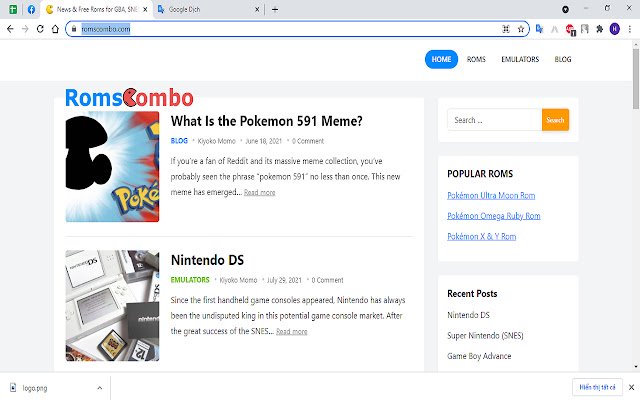Open EMULATORS in site navigation
This screenshot has height=400, width=640.
[x=520, y=59]
